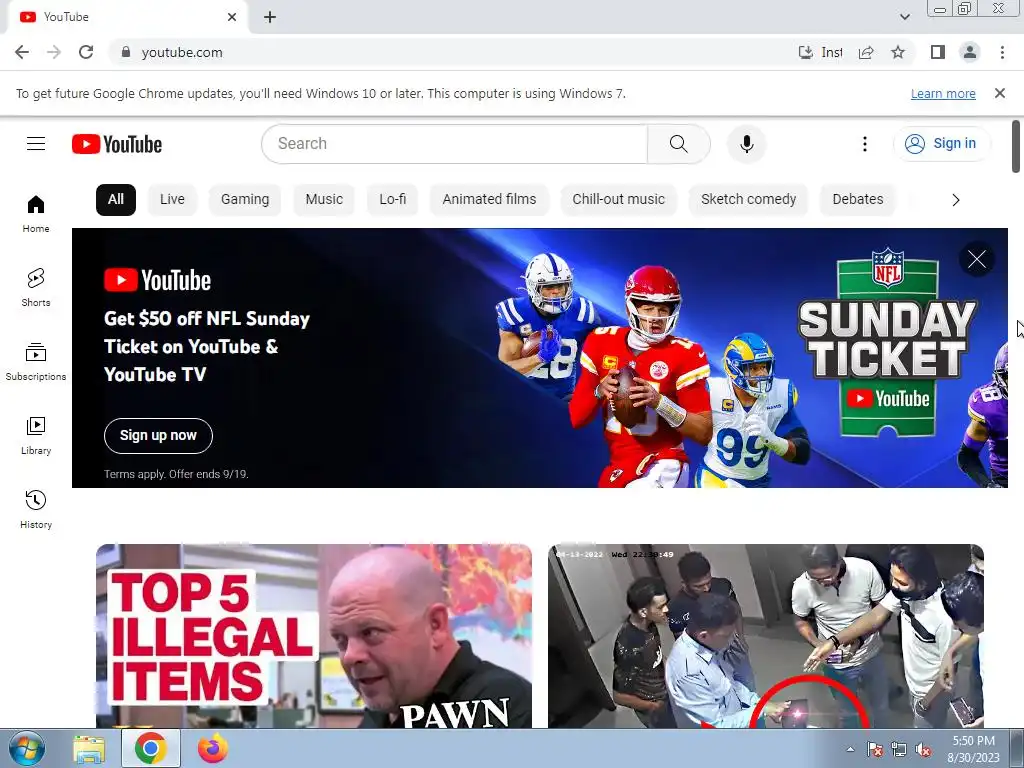Toggle Chrome side panel icon

[x=938, y=52]
